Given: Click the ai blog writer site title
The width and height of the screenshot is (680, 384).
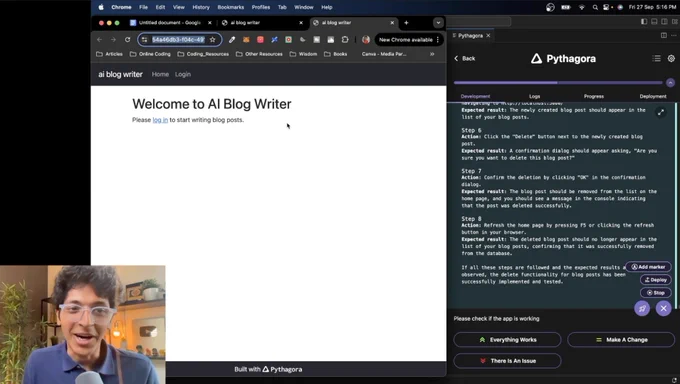Looking at the screenshot, I should pyautogui.click(x=120, y=74).
